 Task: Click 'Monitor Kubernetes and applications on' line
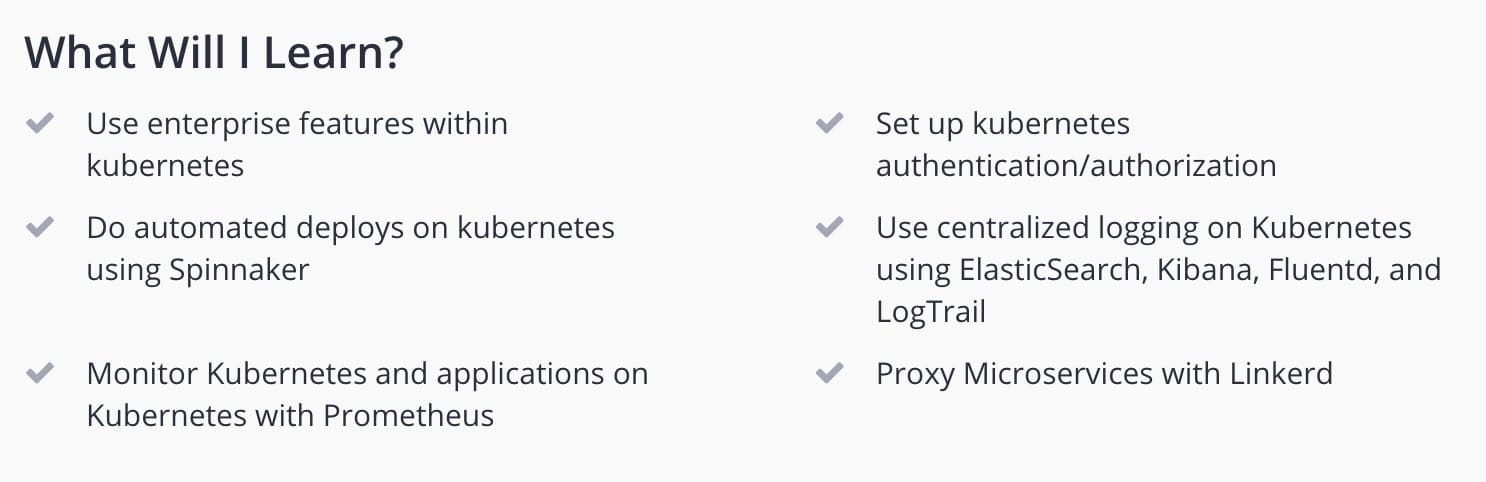click(367, 374)
